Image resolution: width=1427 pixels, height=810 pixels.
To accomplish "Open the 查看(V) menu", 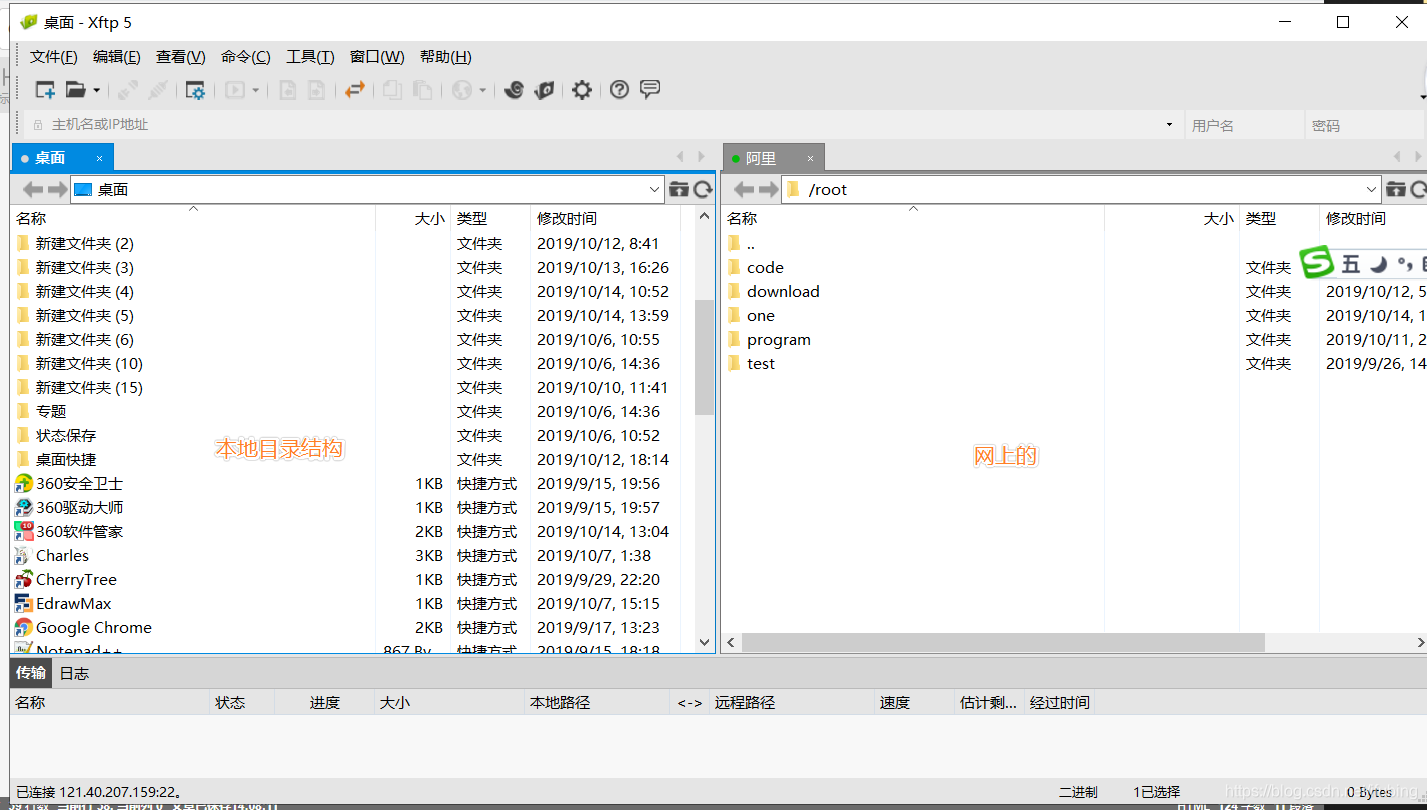I will (x=181, y=57).
